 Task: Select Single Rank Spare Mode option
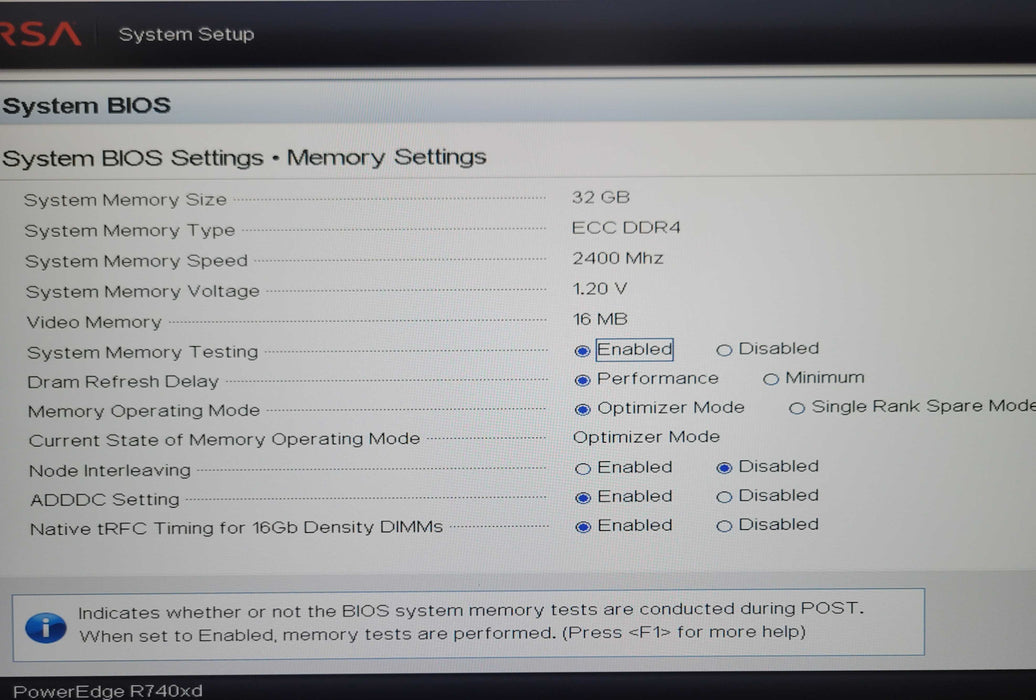point(797,408)
